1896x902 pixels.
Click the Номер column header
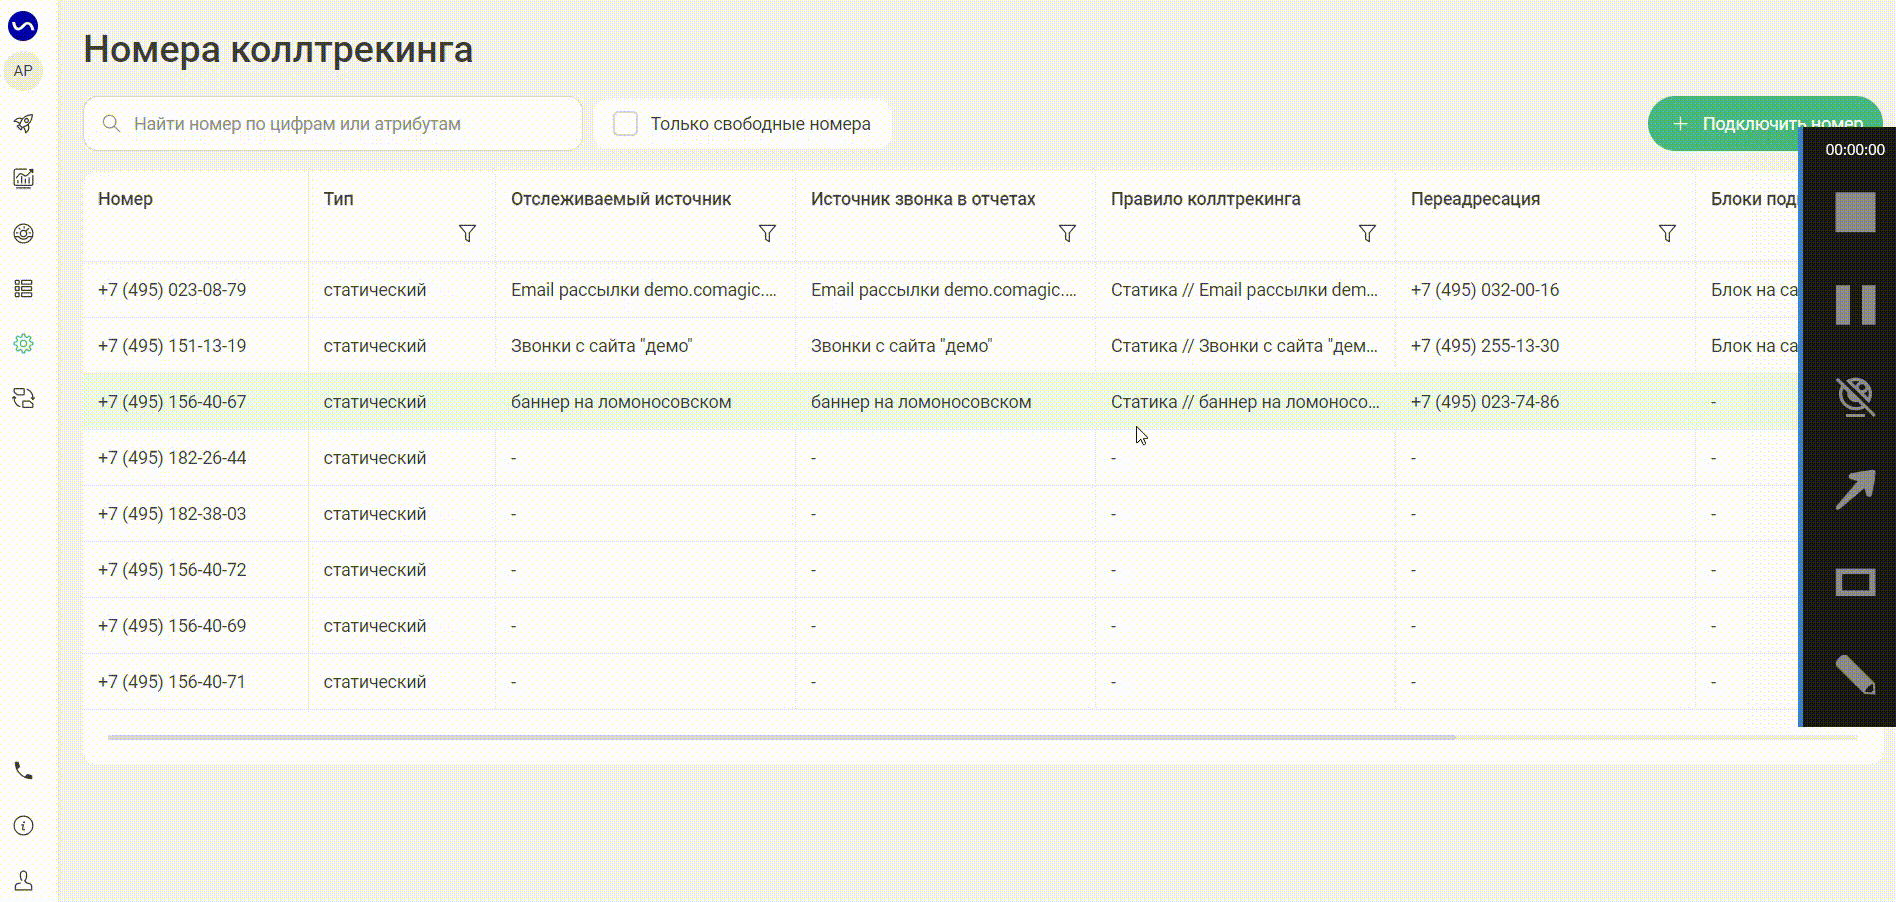[125, 199]
